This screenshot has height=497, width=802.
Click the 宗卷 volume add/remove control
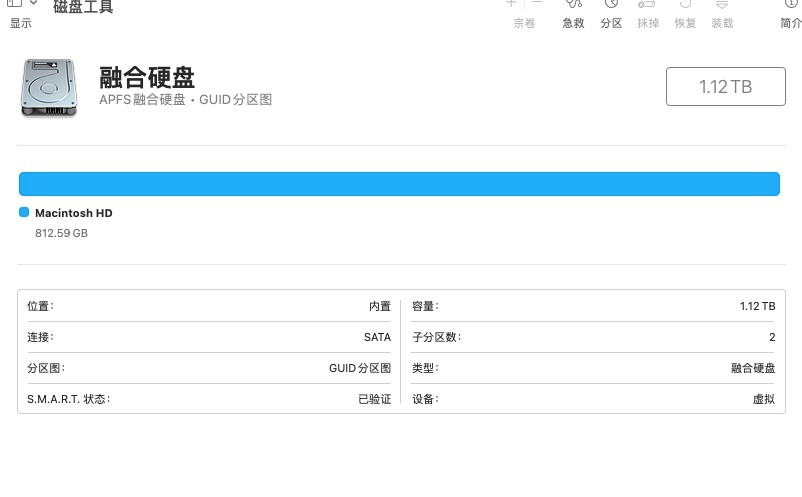click(524, 14)
